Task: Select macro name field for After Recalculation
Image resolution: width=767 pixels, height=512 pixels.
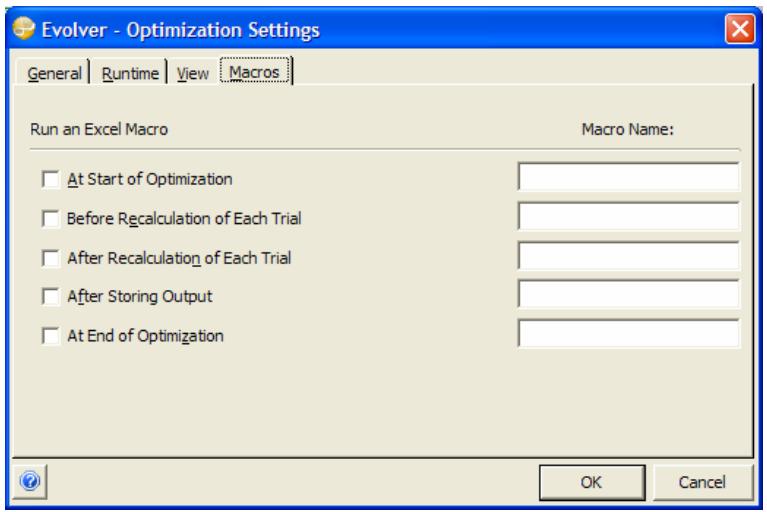Action: coord(629,255)
